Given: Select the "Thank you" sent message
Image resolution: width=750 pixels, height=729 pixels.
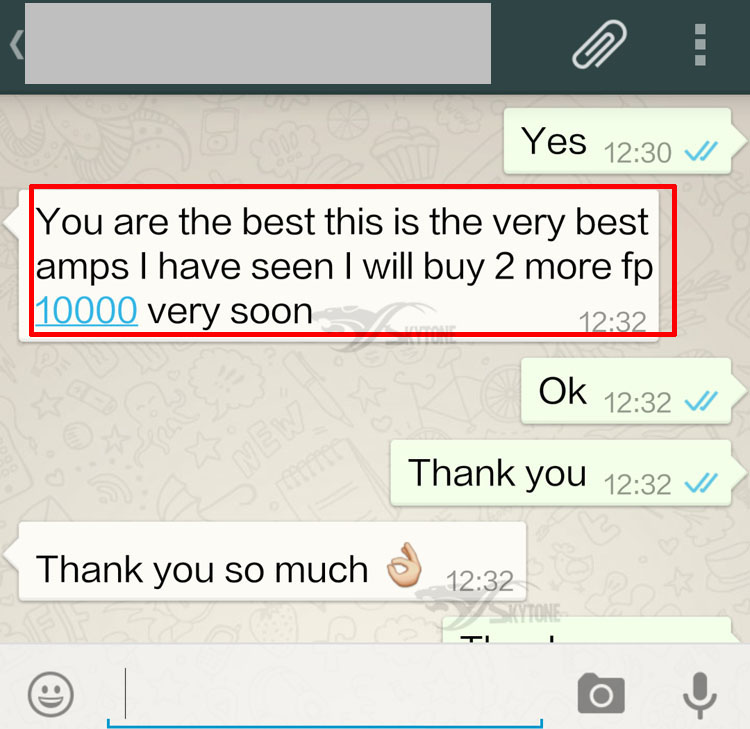Looking at the screenshot, I should [561, 473].
